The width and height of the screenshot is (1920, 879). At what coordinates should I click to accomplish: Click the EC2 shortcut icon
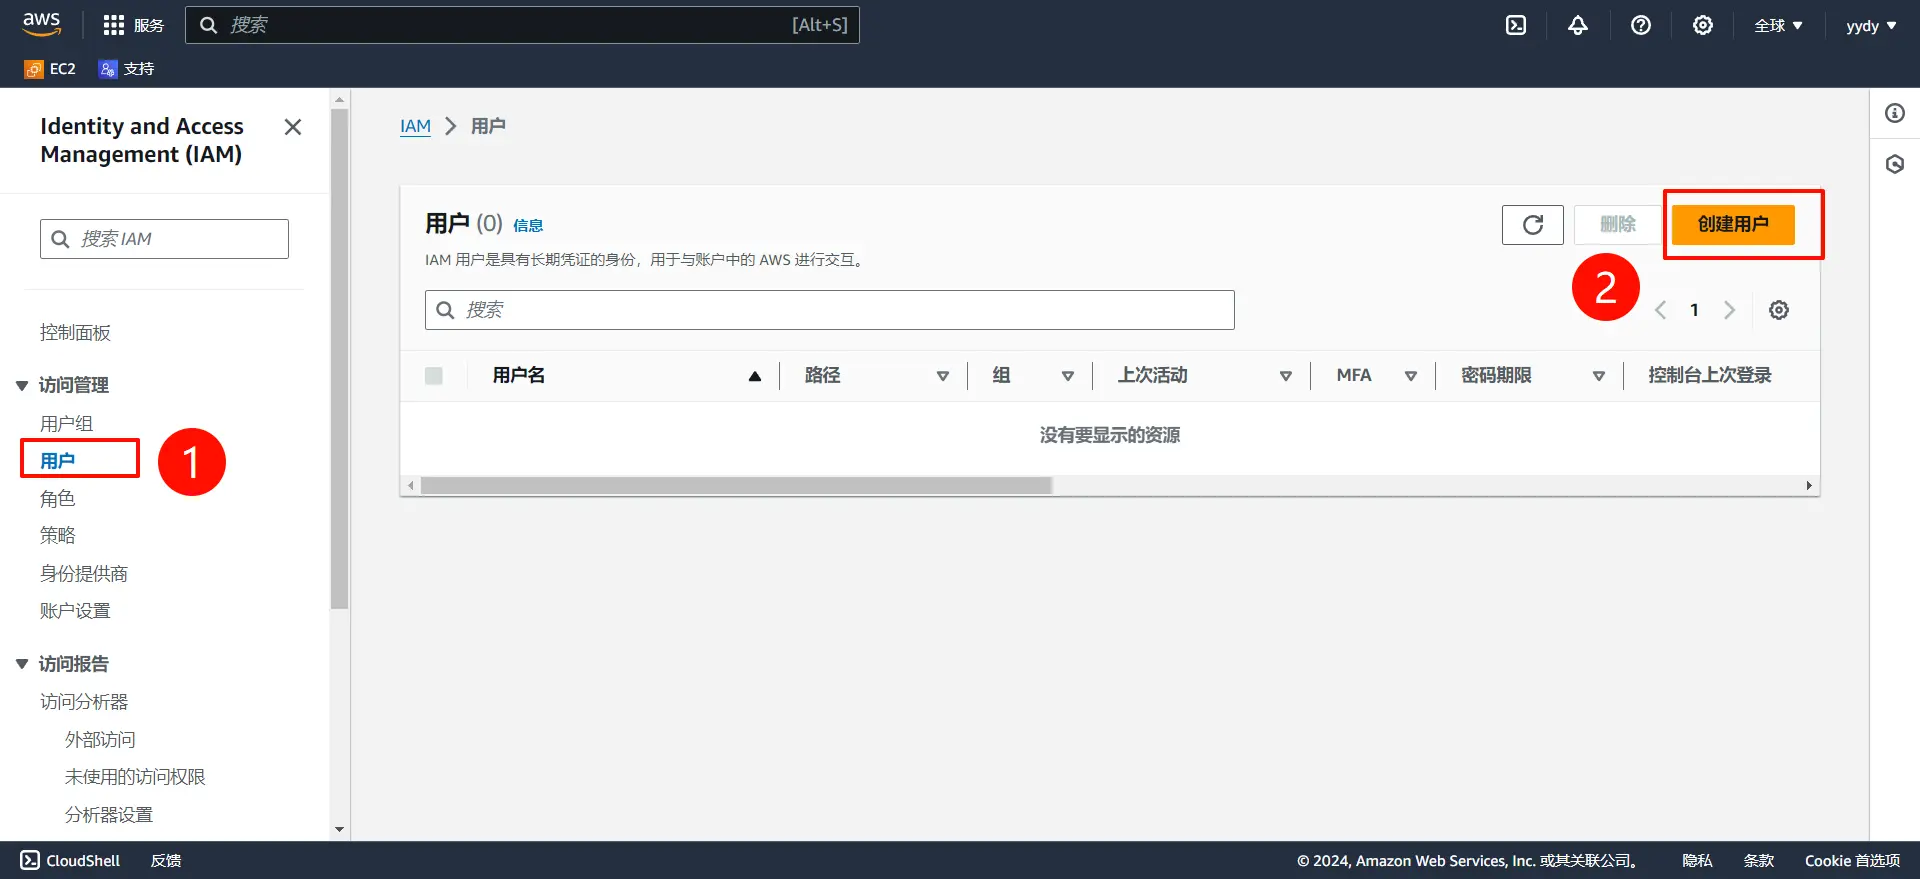click(x=34, y=69)
